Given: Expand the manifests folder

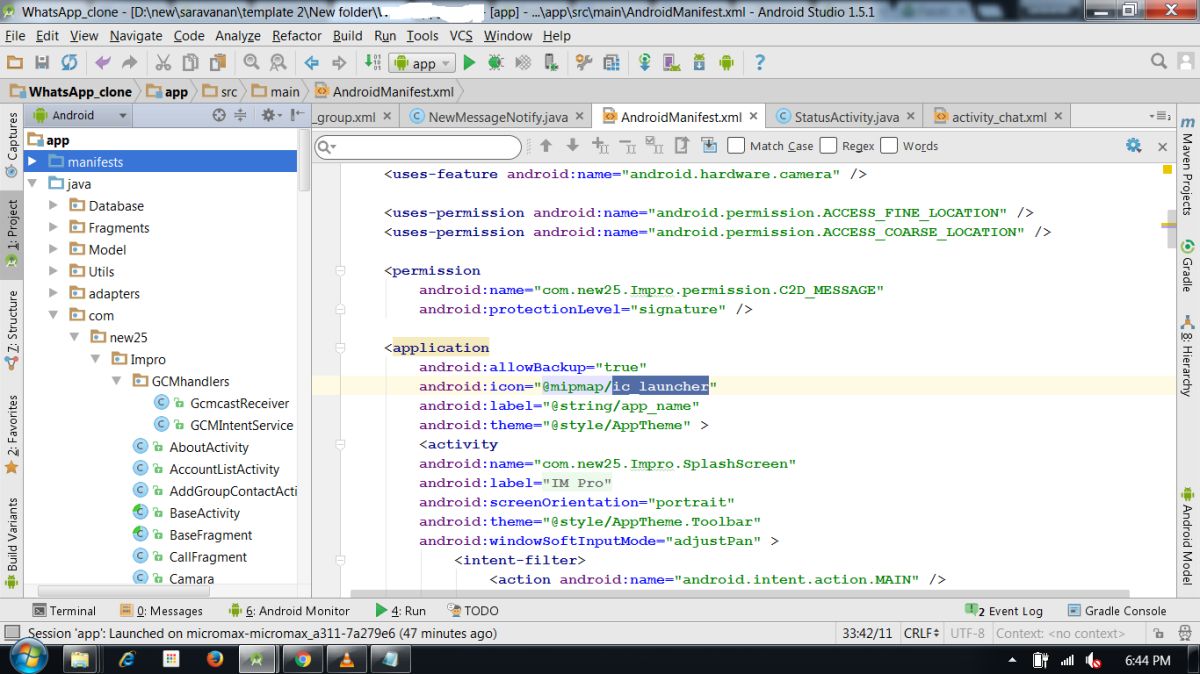Looking at the screenshot, I should tap(32, 161).
